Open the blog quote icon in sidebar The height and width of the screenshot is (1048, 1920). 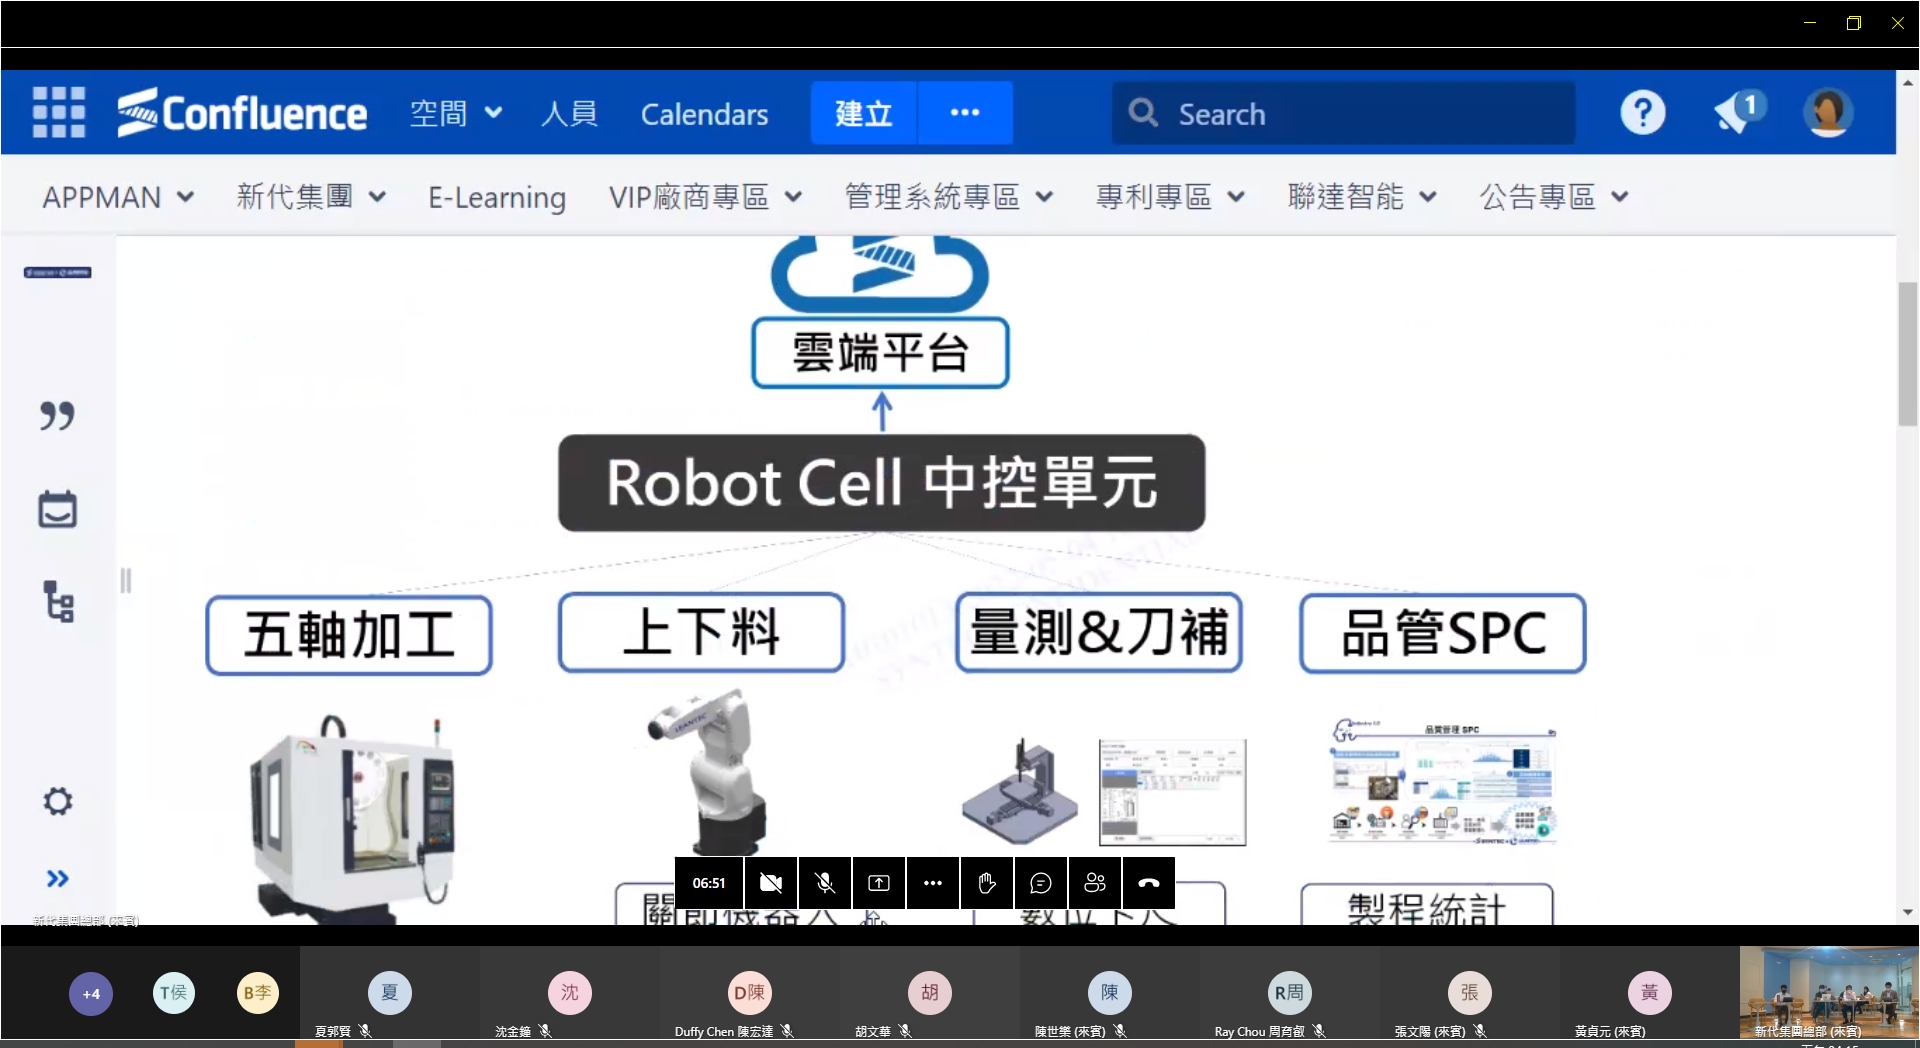tap(57, 415)
